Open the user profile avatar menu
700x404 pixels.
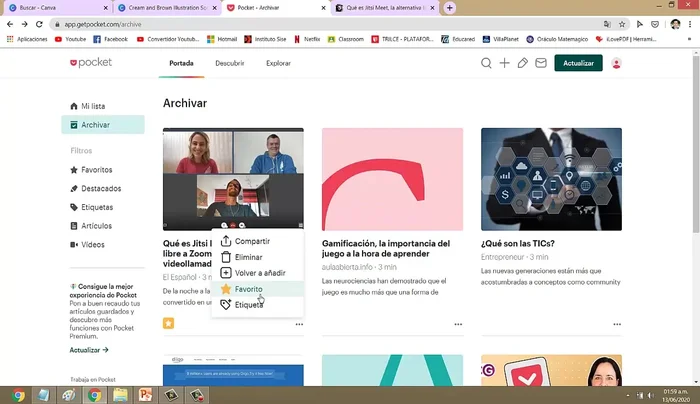pos(617,63)
